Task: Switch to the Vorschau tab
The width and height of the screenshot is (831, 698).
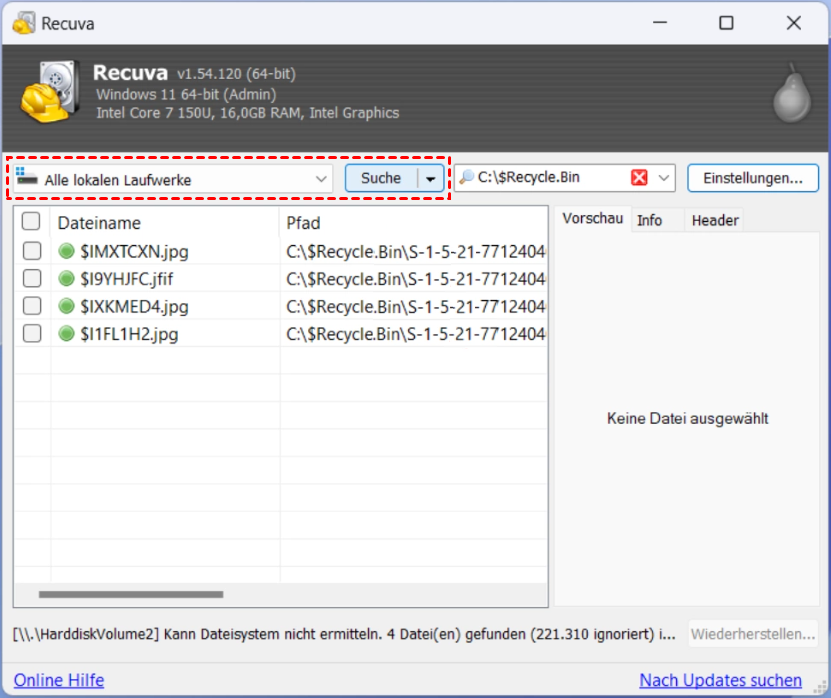Action: 593,218
